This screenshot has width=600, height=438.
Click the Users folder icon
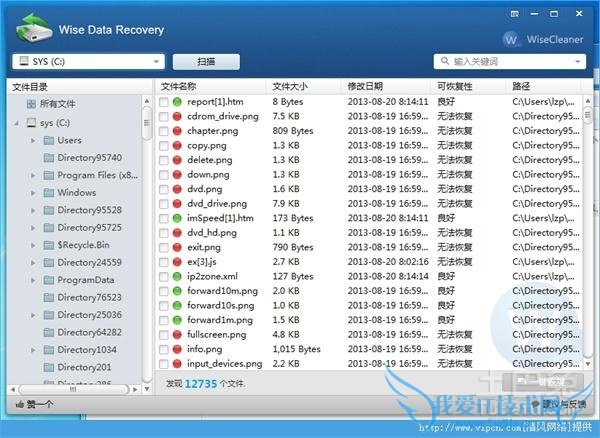[x=49, y=140]
